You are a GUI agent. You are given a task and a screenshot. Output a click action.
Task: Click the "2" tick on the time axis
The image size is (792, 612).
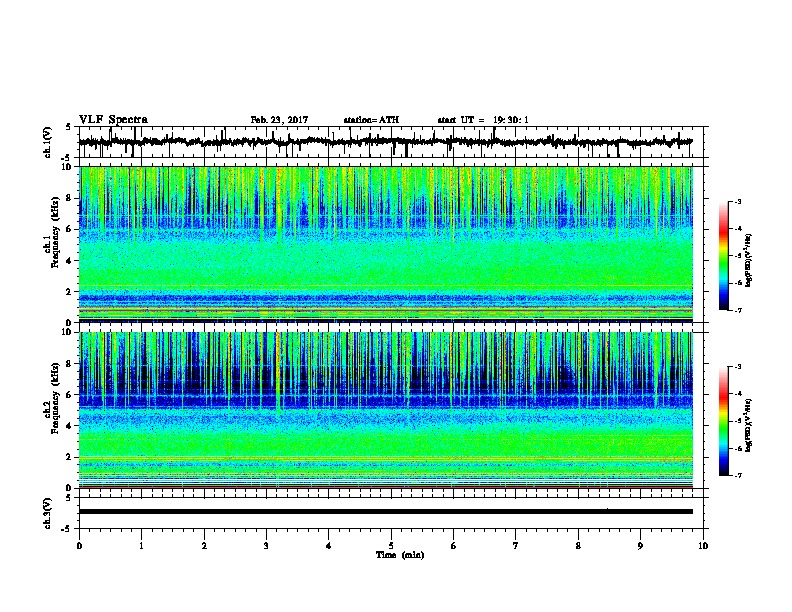click(204, 546)
